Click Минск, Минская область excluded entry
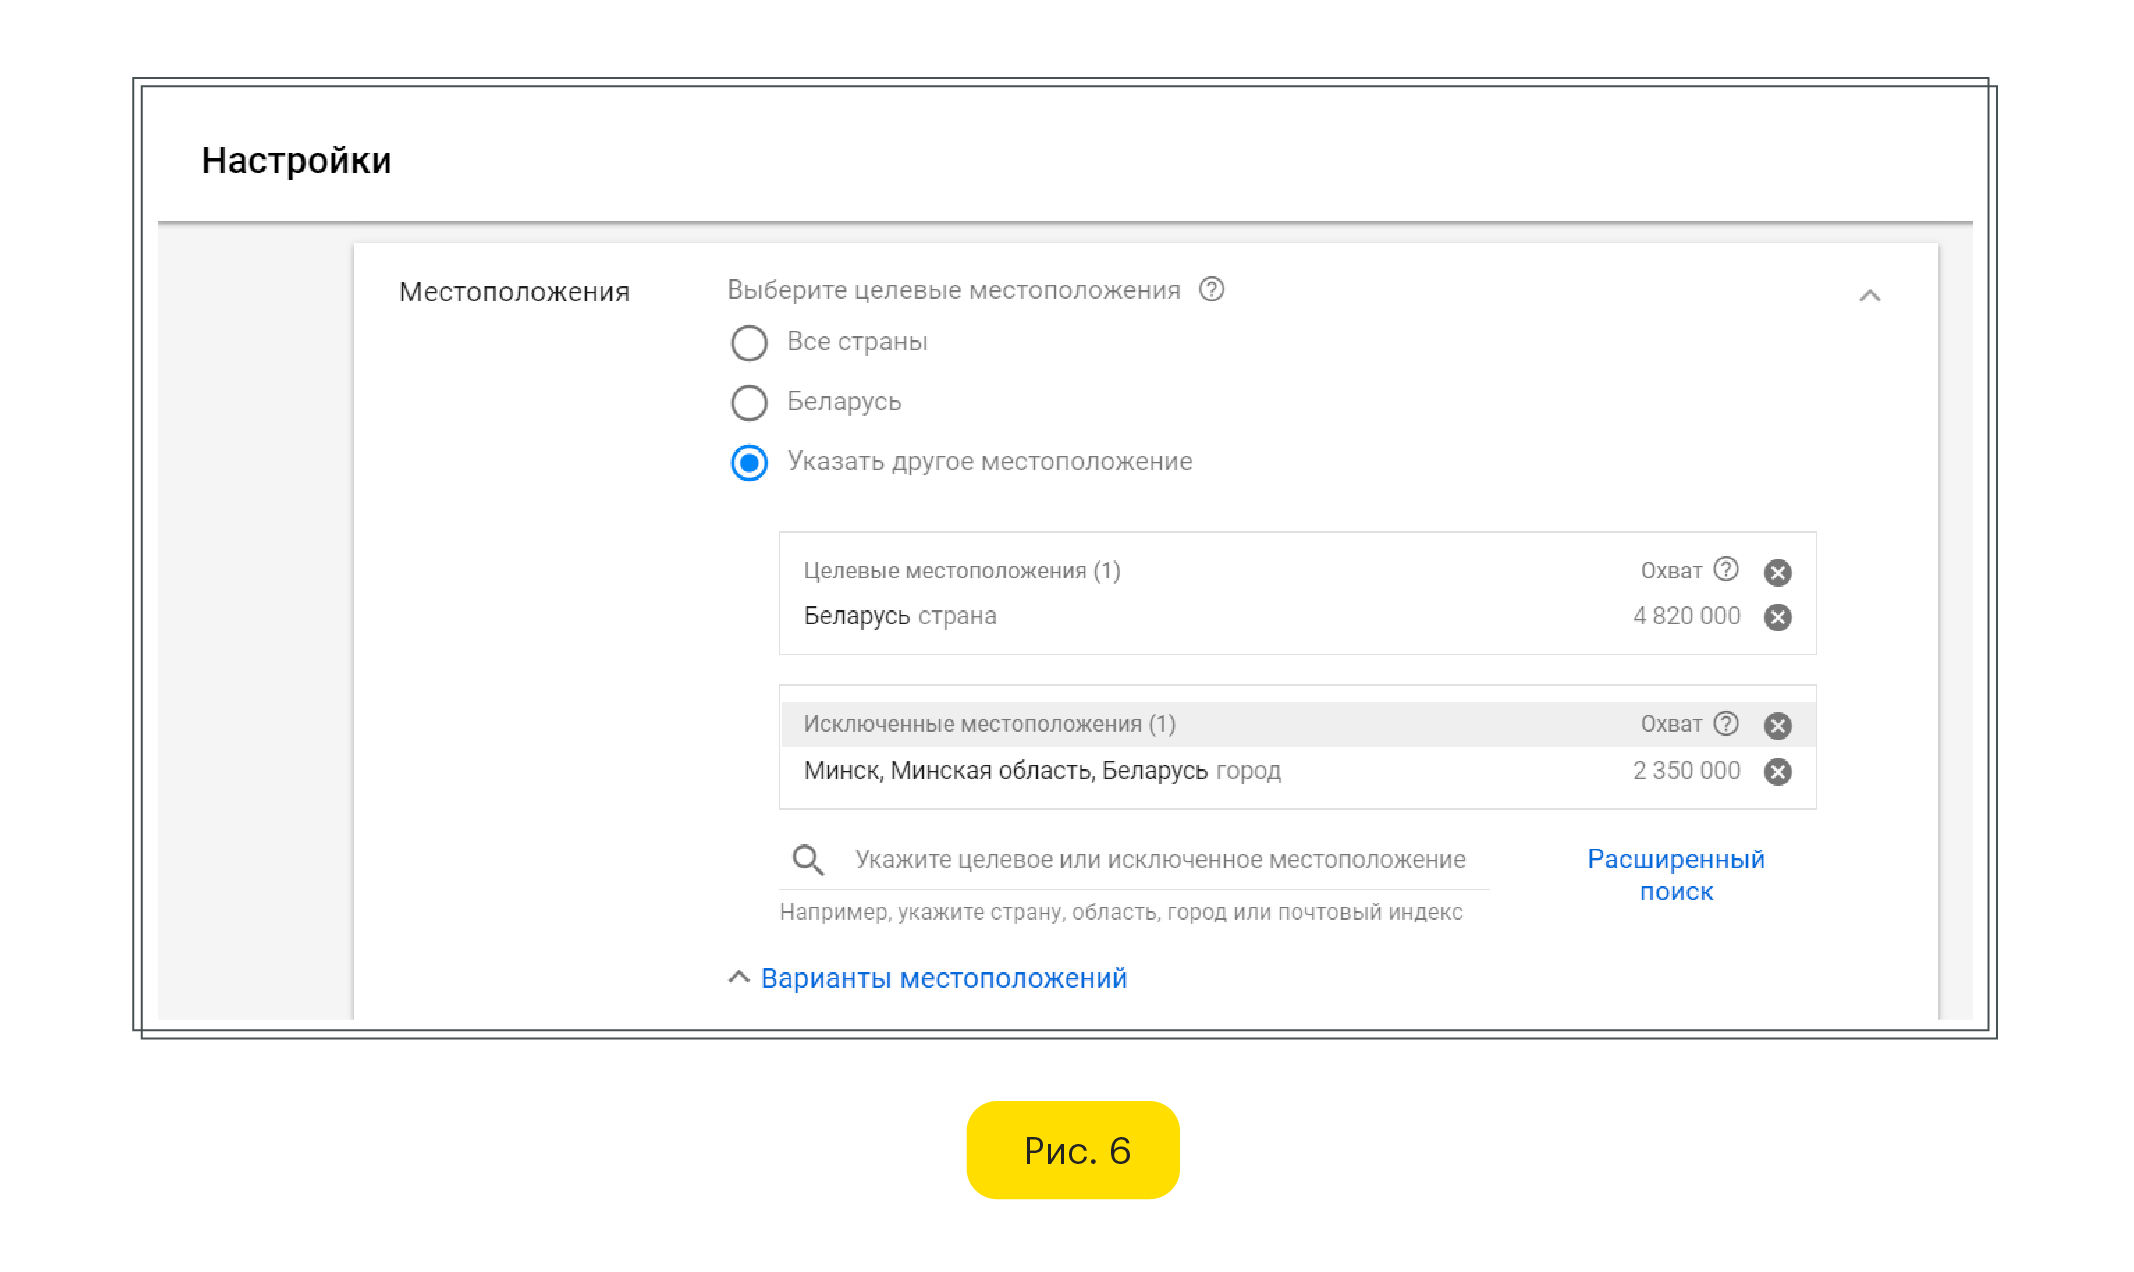The image size is (2134, 1272). click(1041, 771)
